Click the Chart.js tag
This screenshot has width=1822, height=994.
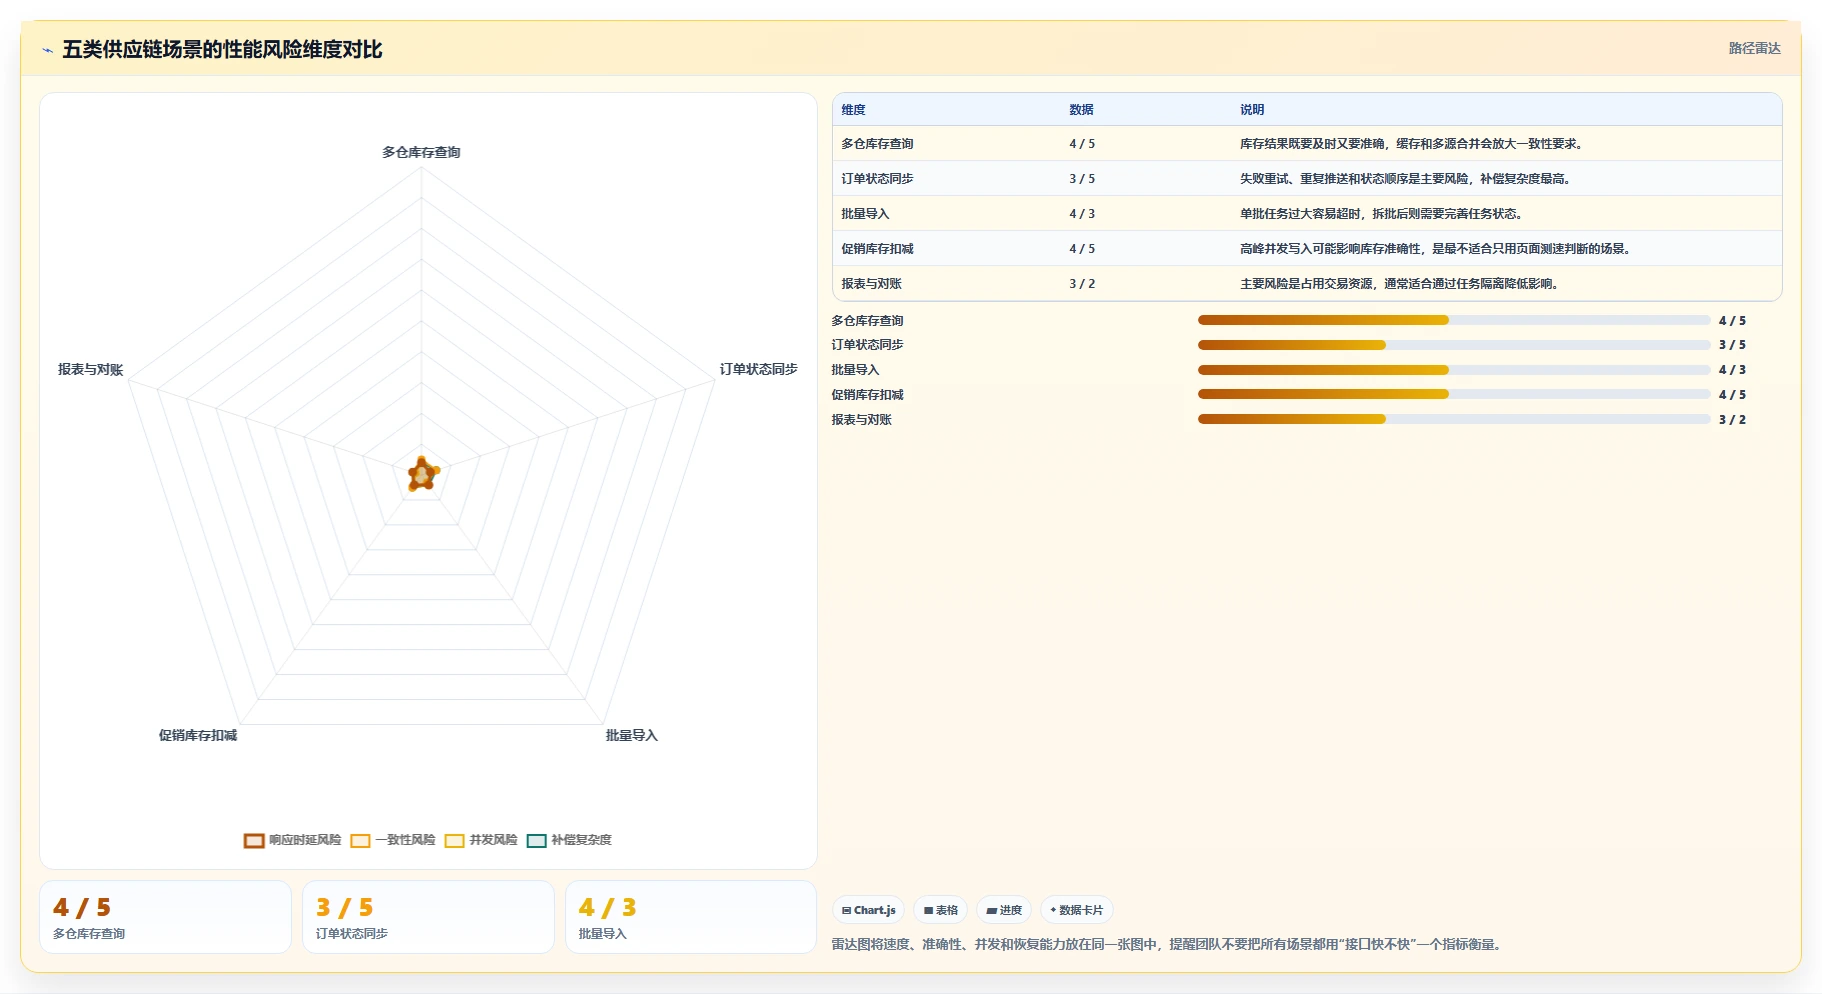tap(868, 910)
